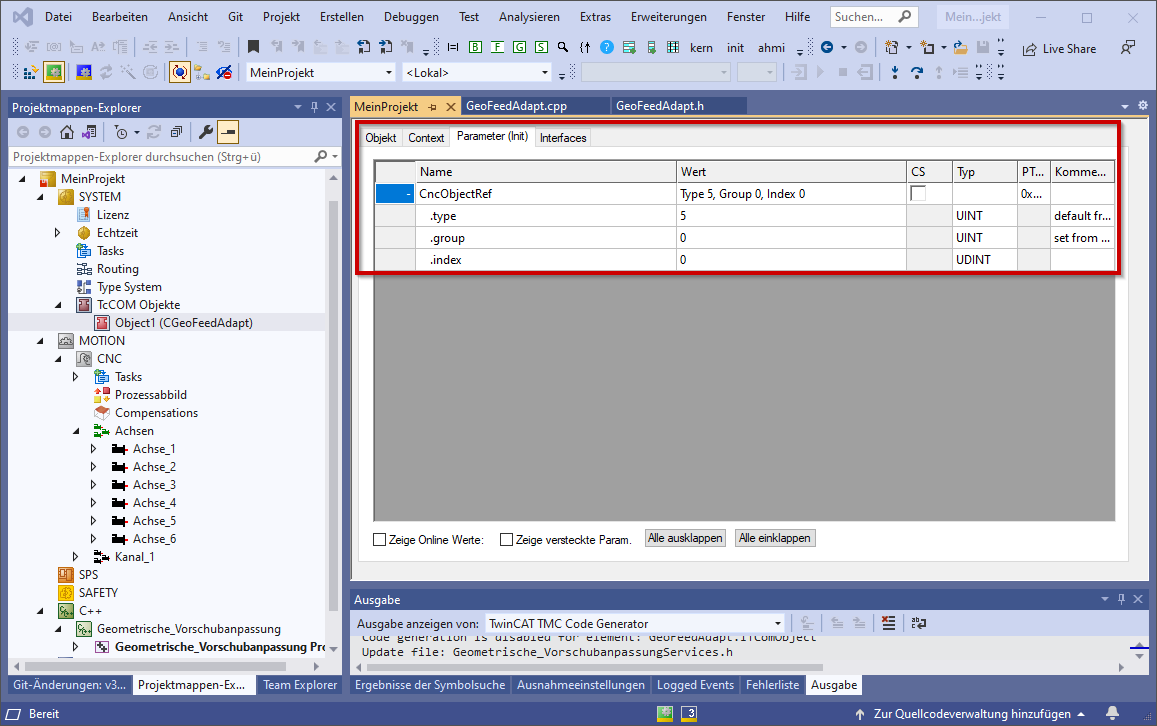Click the Home icon in Projektmappen-Explorer

pyautogui.click(x=66, y=132)
